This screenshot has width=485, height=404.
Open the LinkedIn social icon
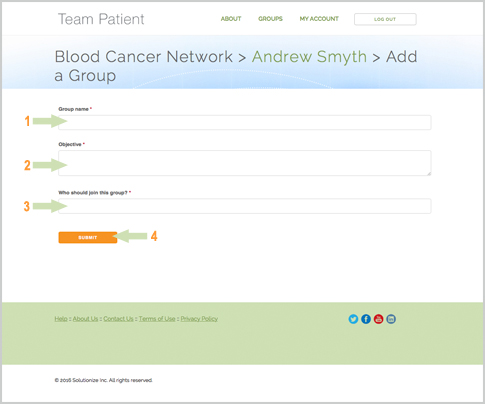click(x=391, y=319)
